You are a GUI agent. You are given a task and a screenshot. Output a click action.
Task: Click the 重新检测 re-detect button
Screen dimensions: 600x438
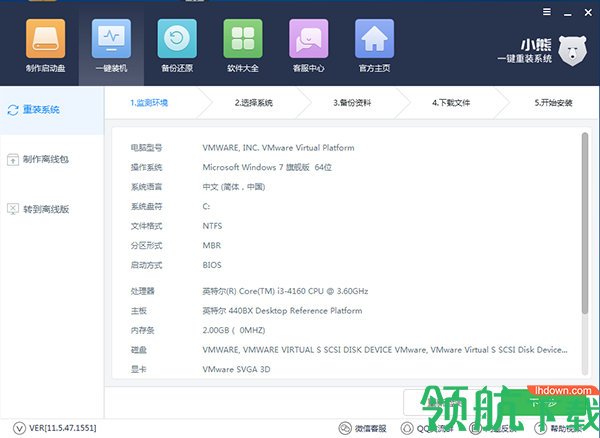[x=444, y=403]
